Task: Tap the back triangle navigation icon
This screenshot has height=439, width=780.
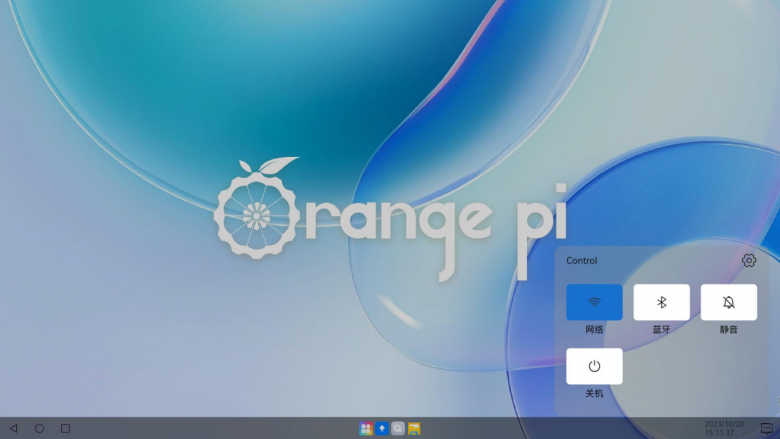Action: click(x=14, y=428)
